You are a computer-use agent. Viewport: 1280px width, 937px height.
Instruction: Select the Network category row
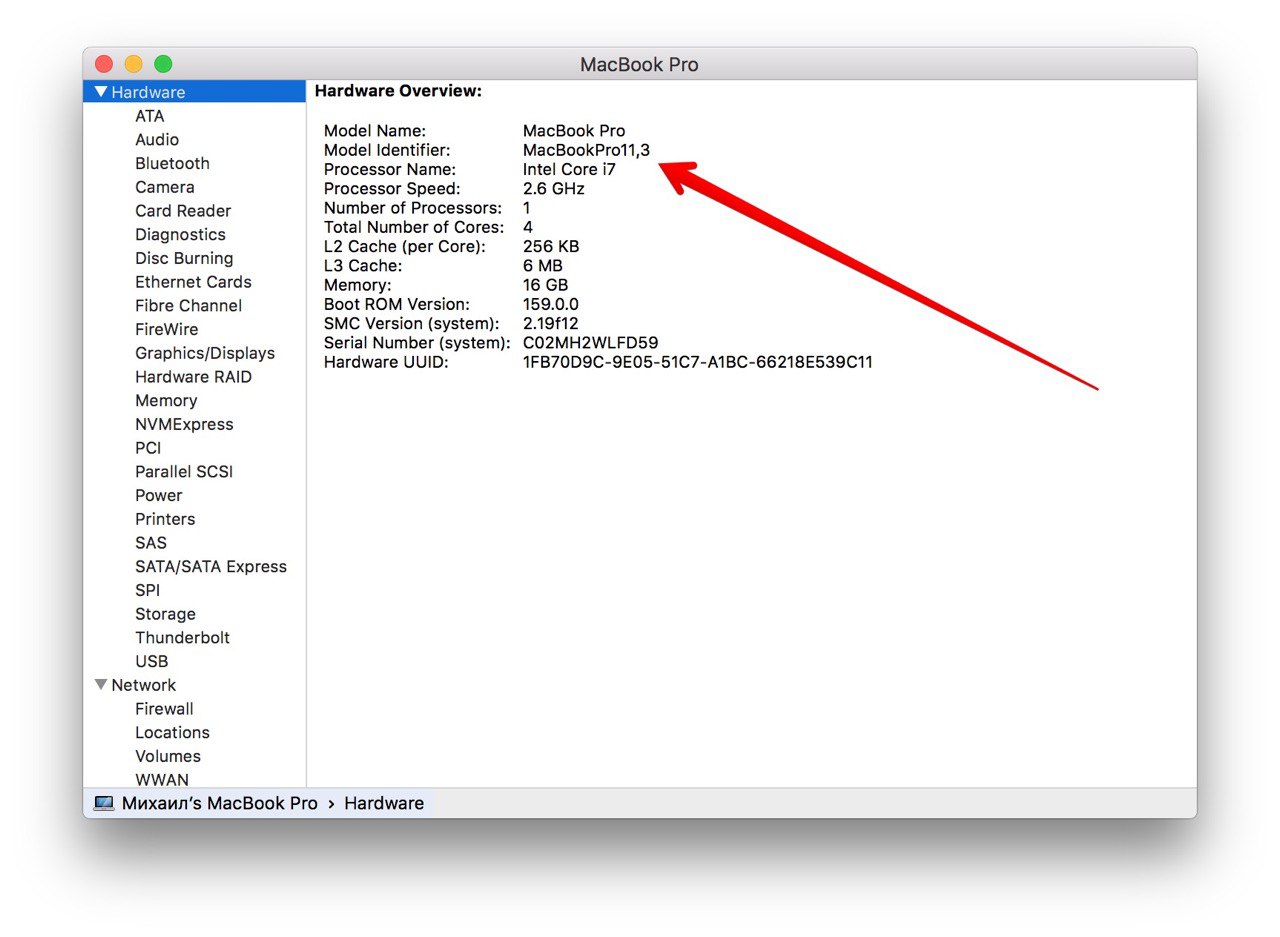coord(194,685)
